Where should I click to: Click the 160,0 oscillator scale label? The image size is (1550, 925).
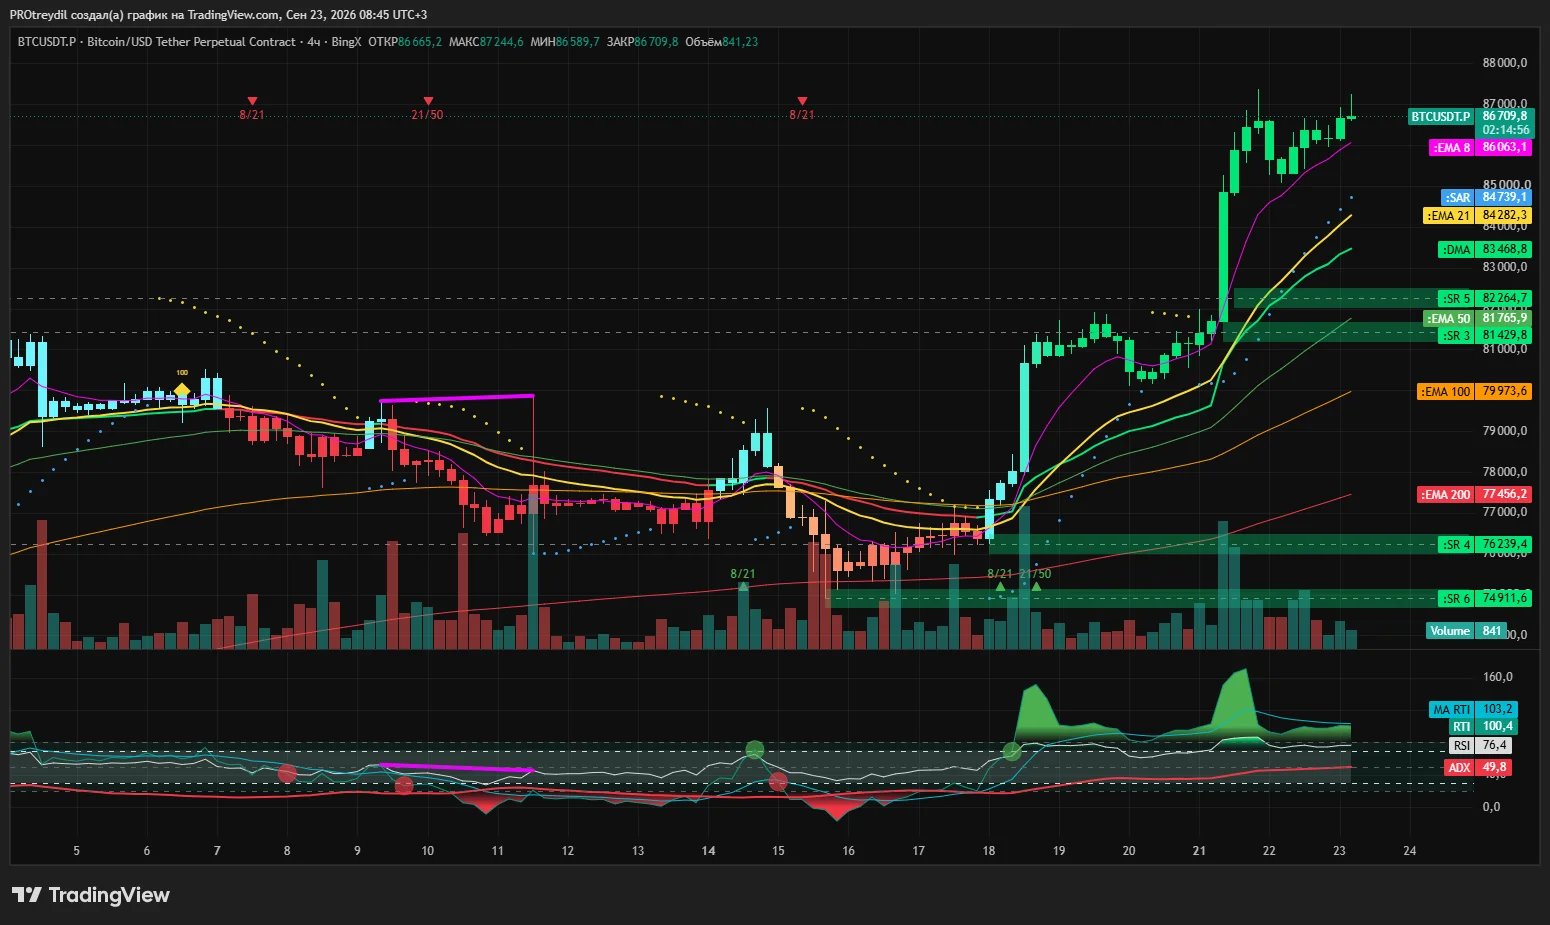pyautogui.click(x=1497, y=677)
